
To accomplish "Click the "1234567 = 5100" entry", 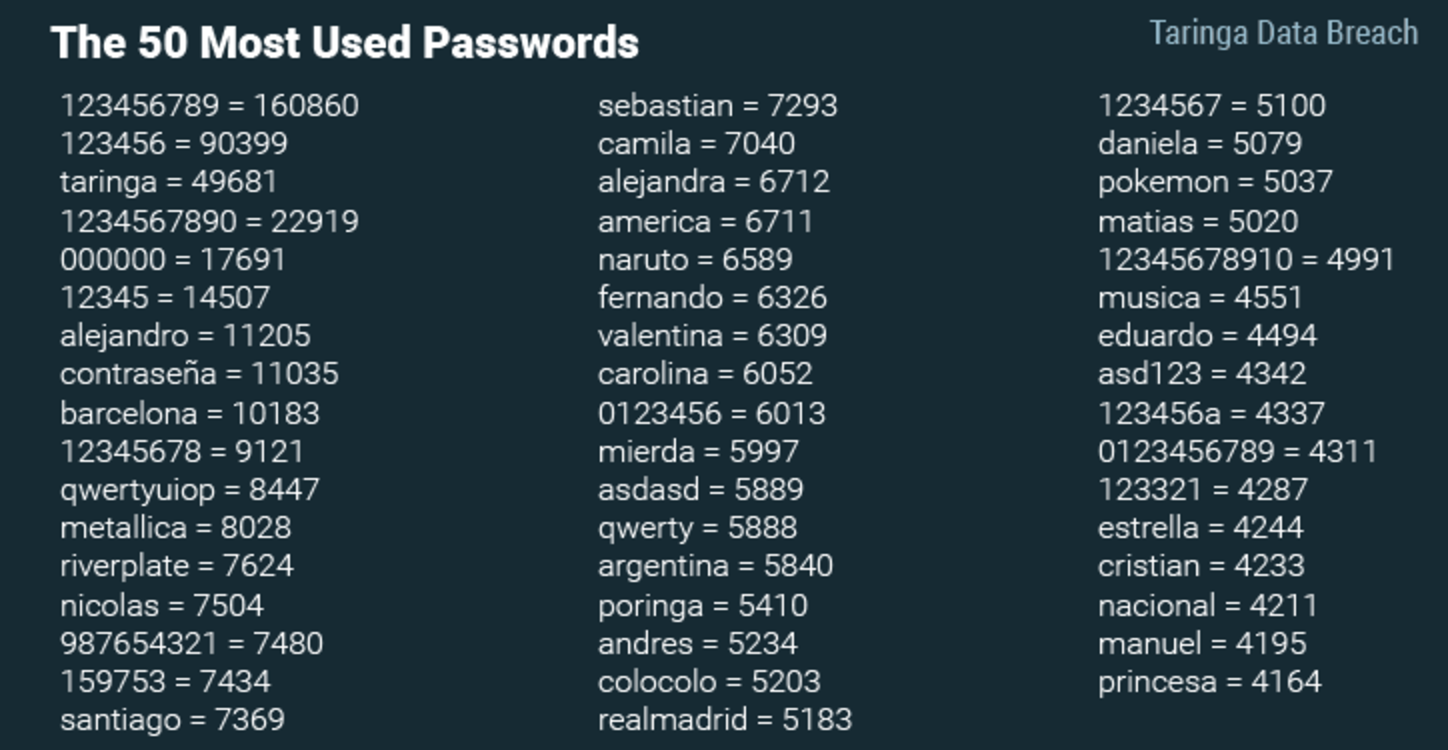I will point(1211,105).
